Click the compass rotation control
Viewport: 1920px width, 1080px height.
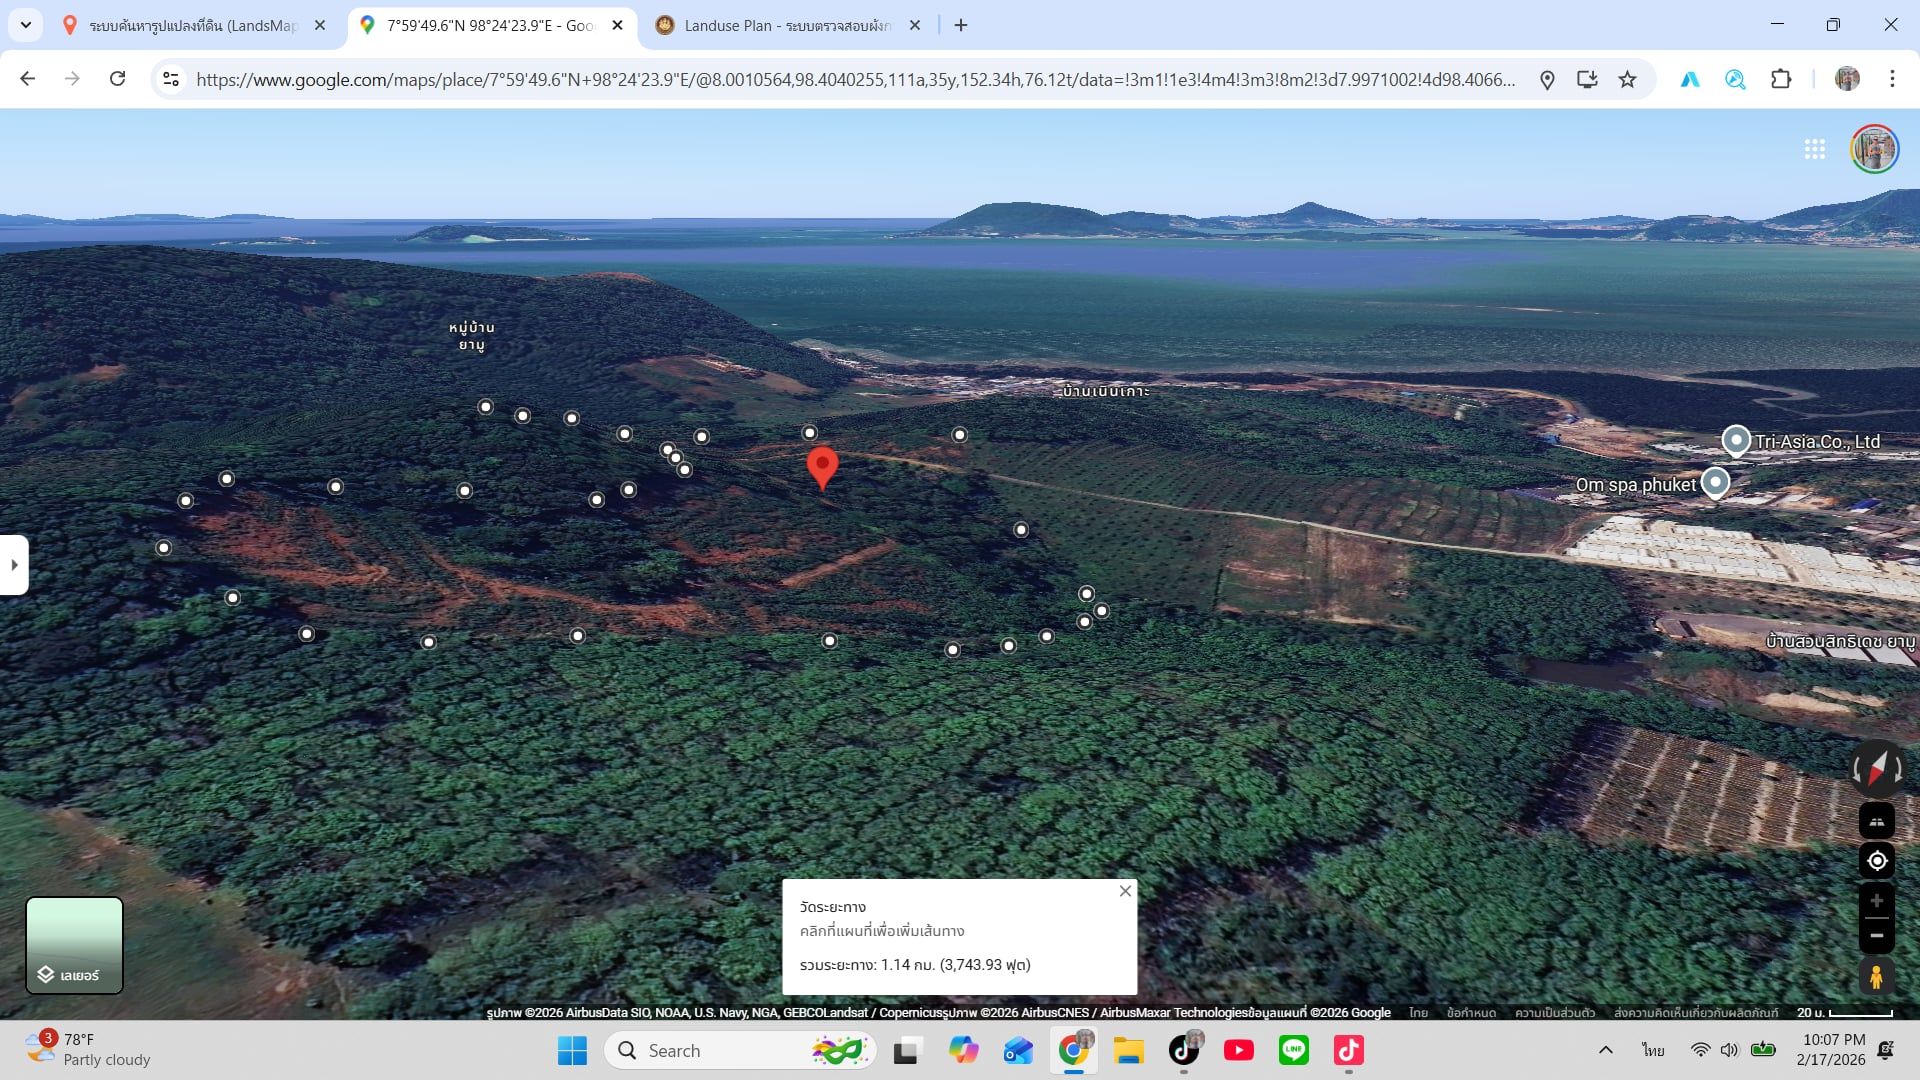(1877, 769)
